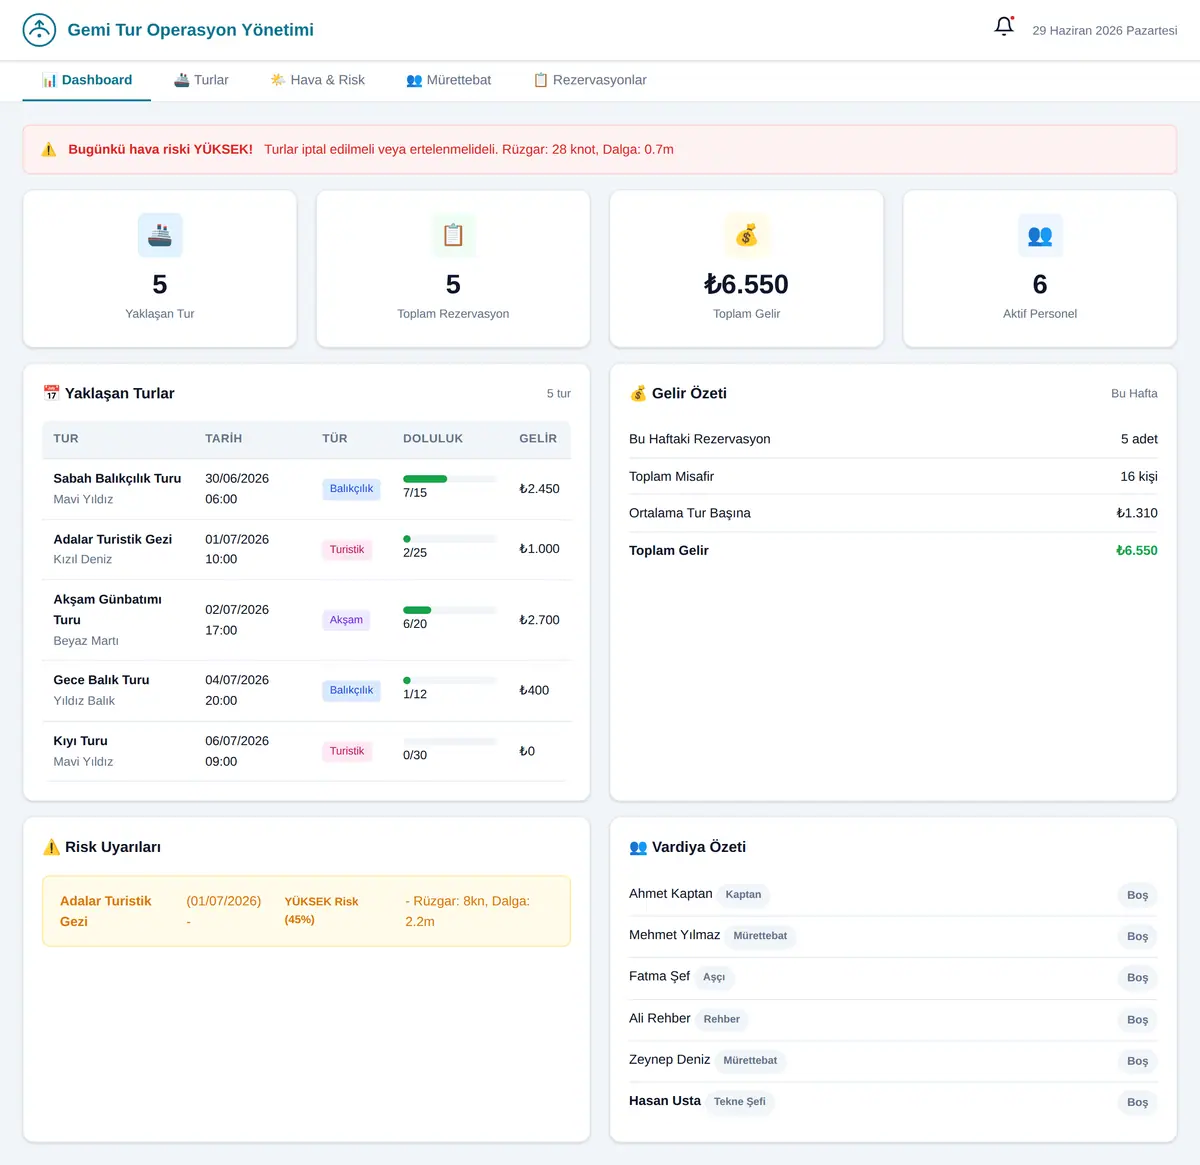This screenshot has width=1200, height=1165.
Task: Click the people icon beside Vardiya Özeti
Action: pos(638,847)
